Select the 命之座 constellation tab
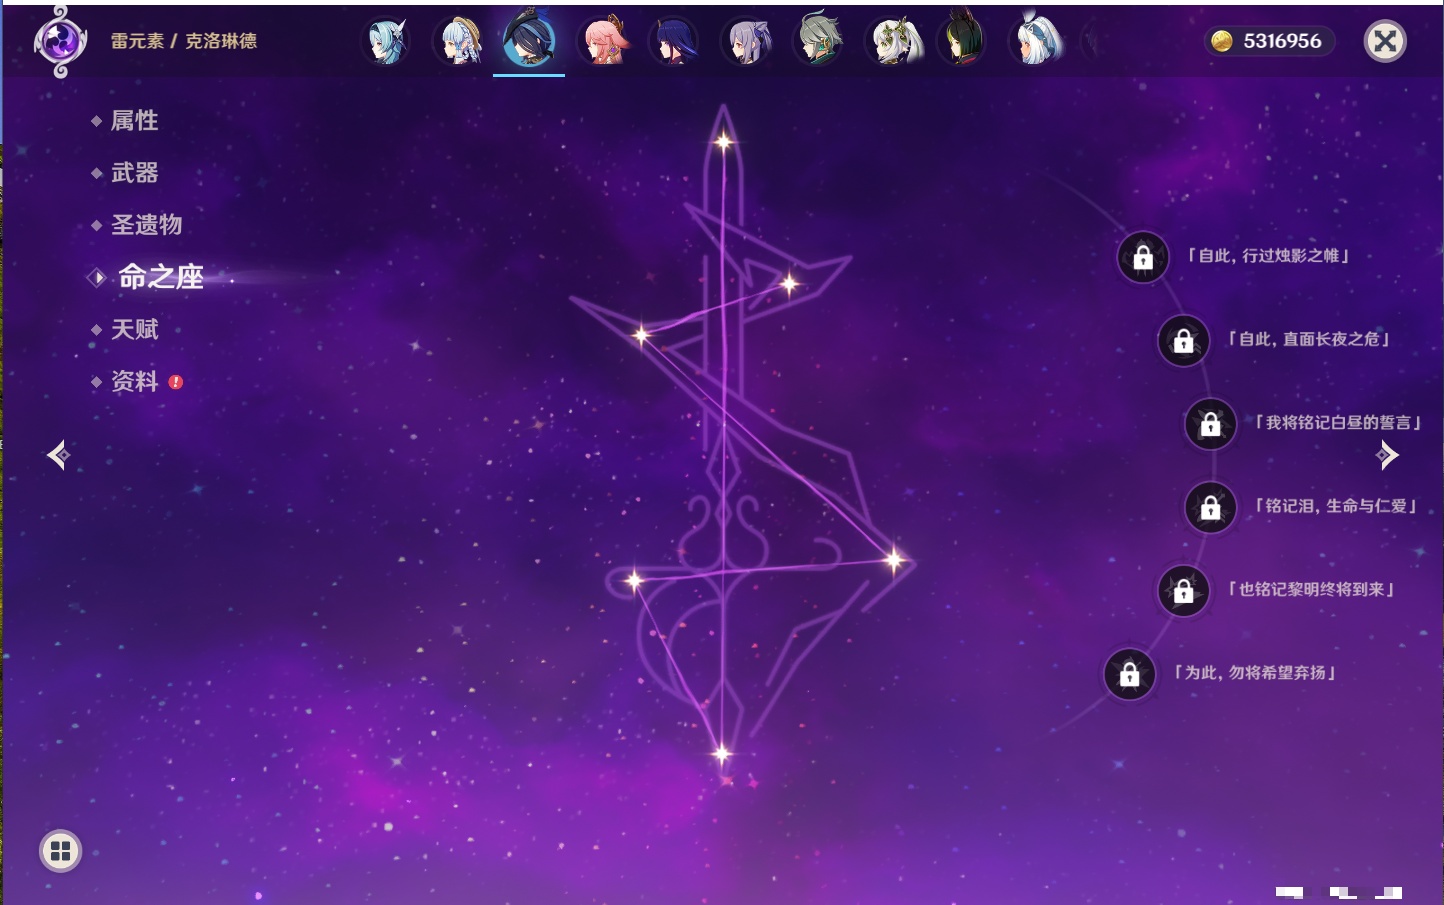 pos(160,277)
